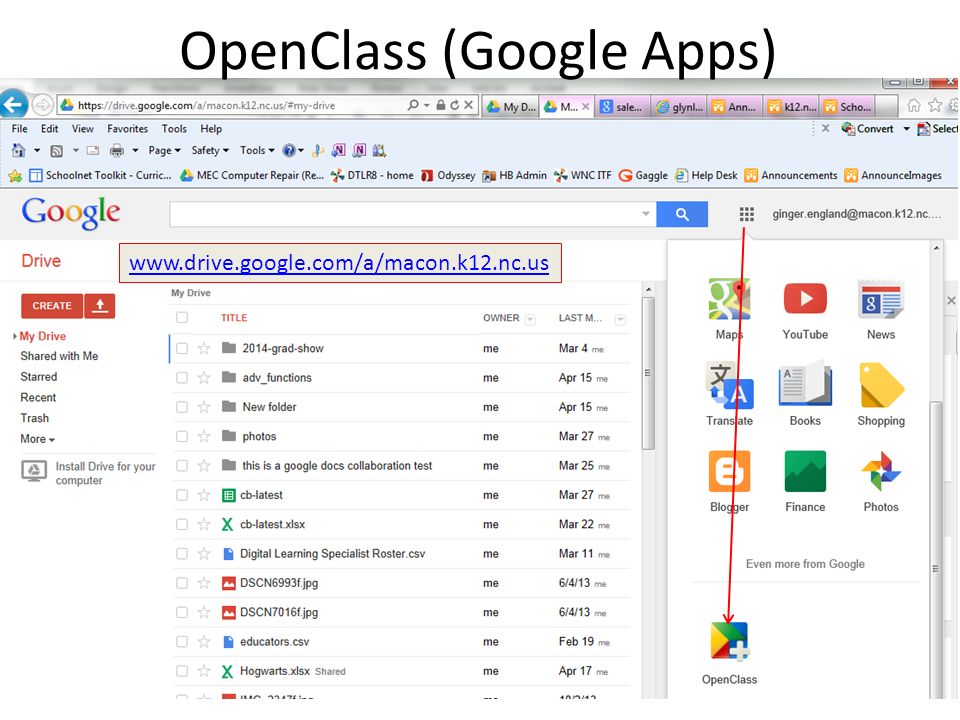The width and height of the screenshot is (960, 720).
Task: Check the box for DSCN6993f.jpg
Action: (182, 583)
